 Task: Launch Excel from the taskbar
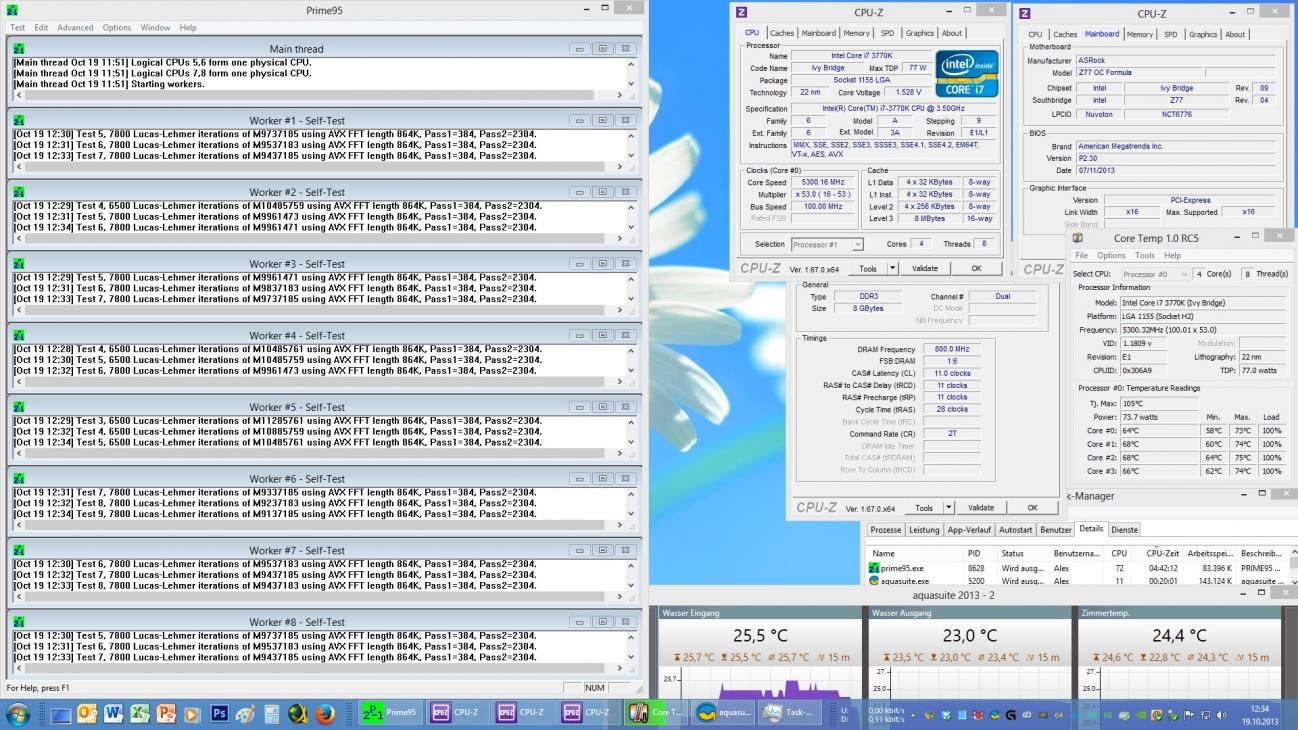tap(139, 714)
